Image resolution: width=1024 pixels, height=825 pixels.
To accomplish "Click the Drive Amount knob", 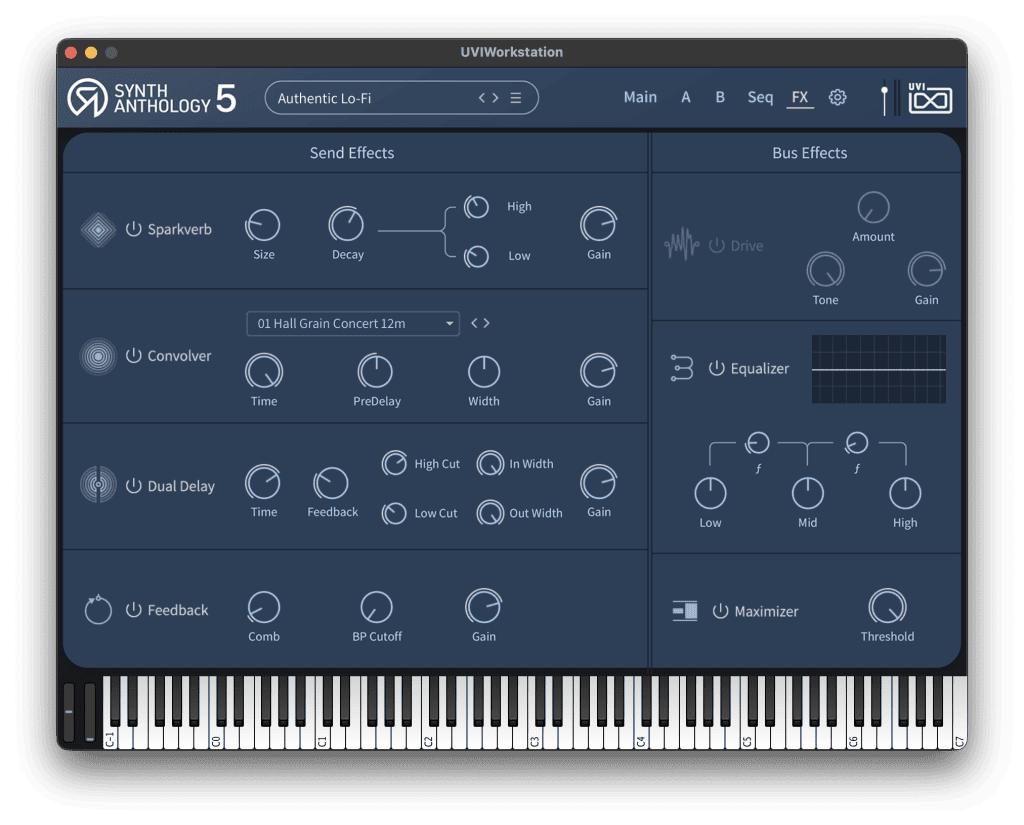I will click(x=873, y=208).
